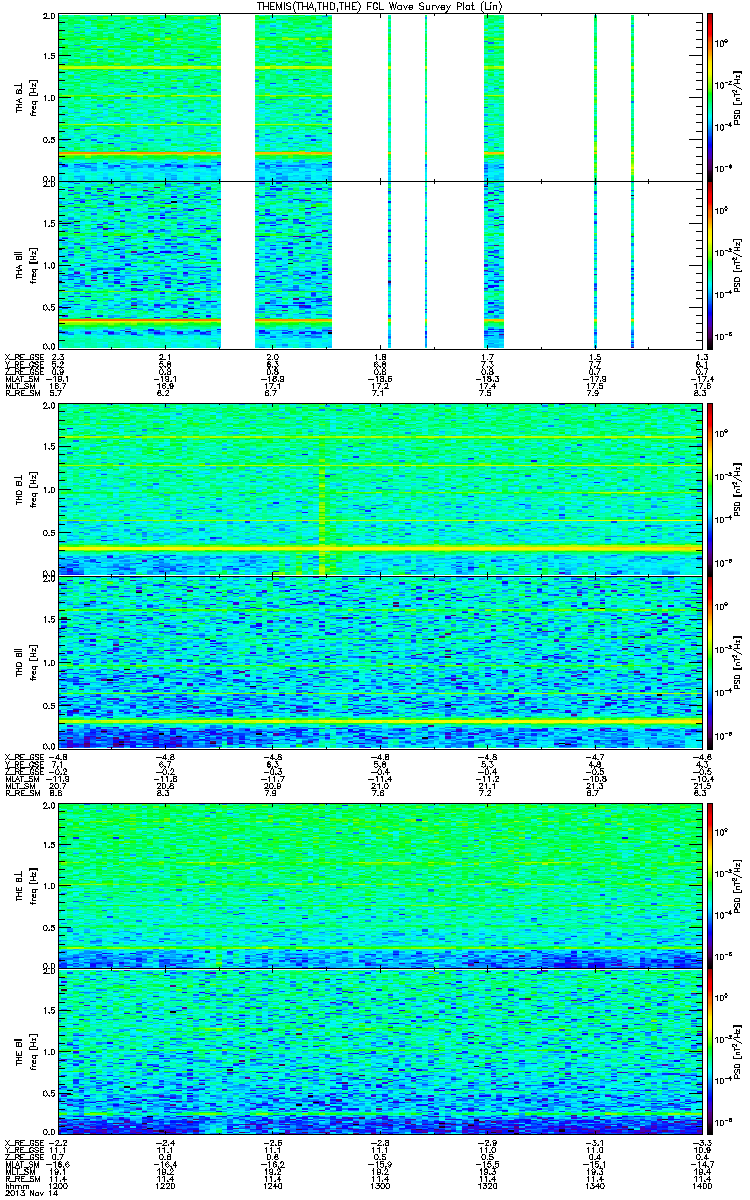
Task: Click the MLAT_SM row label under the THE panels
Action: click(21, 1164)
